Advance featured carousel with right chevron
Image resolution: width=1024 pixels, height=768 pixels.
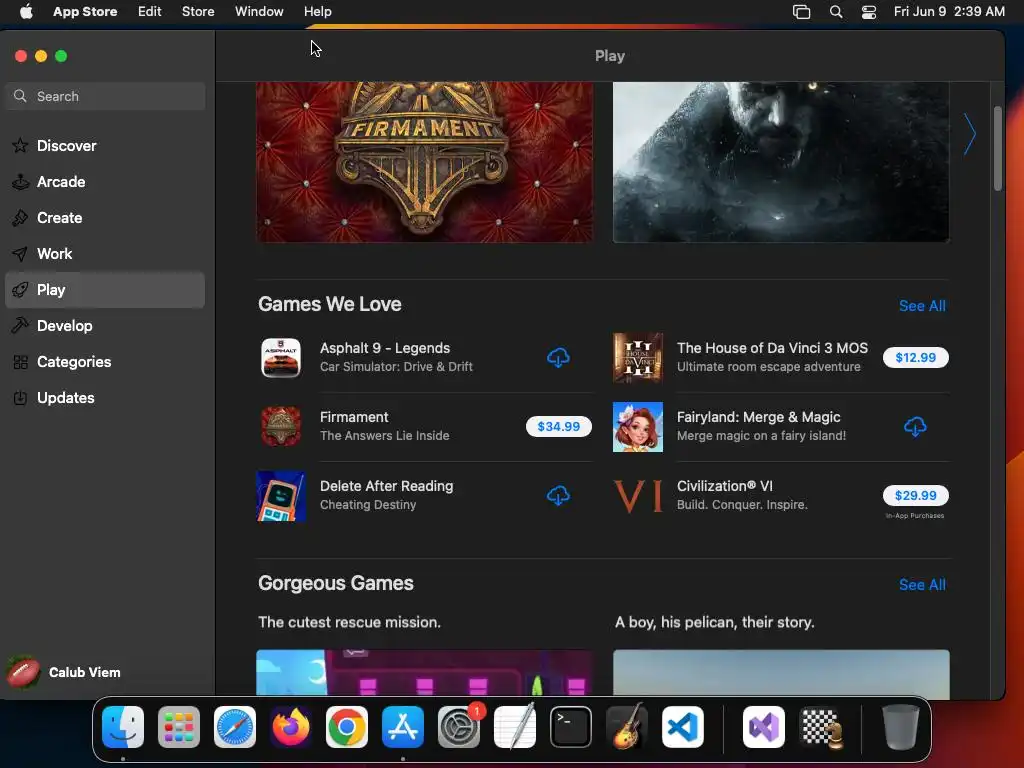(970, 135)
